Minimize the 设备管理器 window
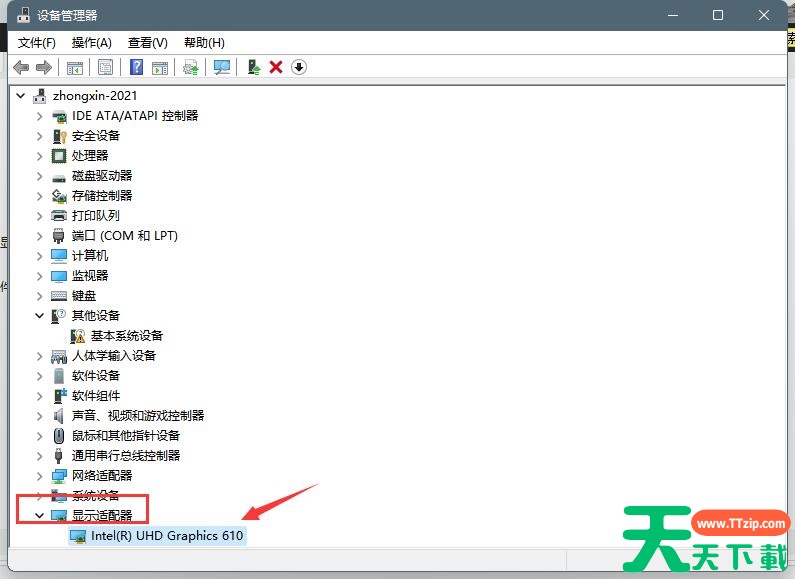 [673, 15]
